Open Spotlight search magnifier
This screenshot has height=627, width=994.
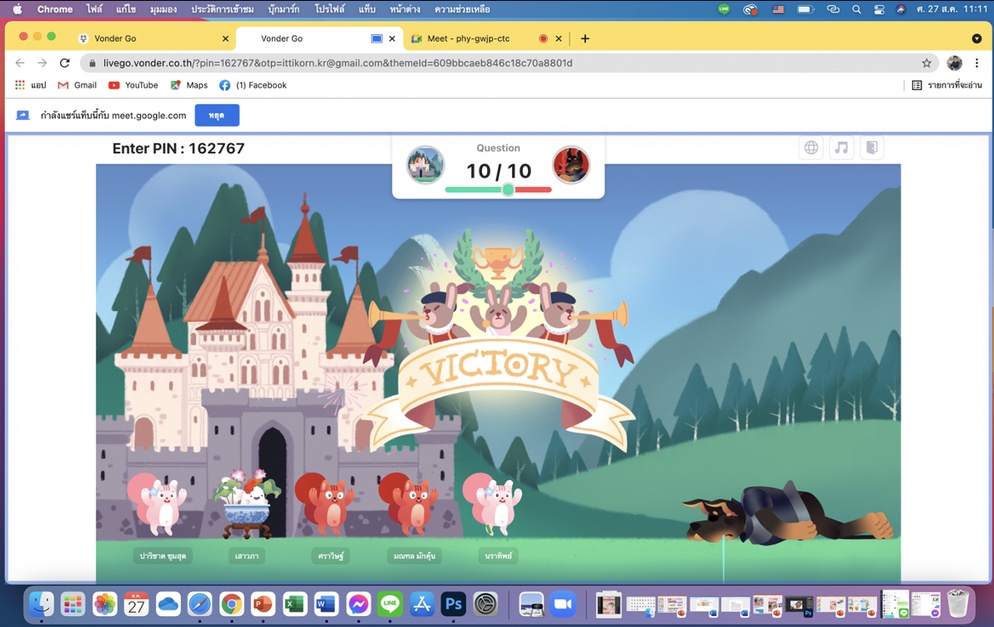point(856,9)
